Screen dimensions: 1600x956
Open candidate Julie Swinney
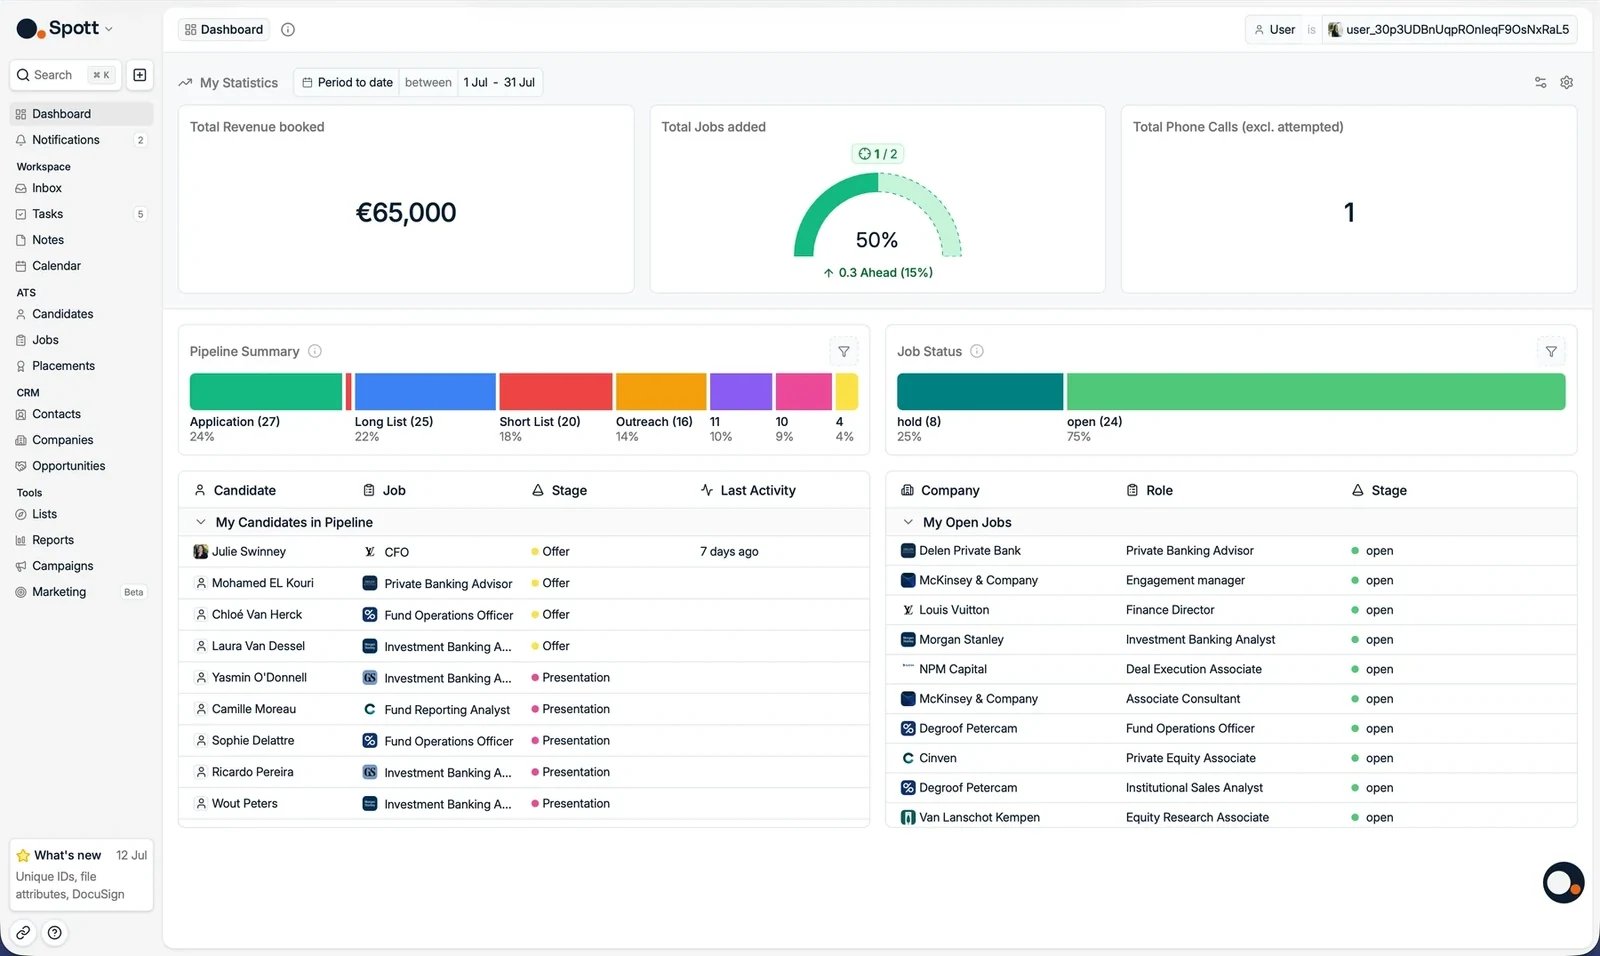249,552
